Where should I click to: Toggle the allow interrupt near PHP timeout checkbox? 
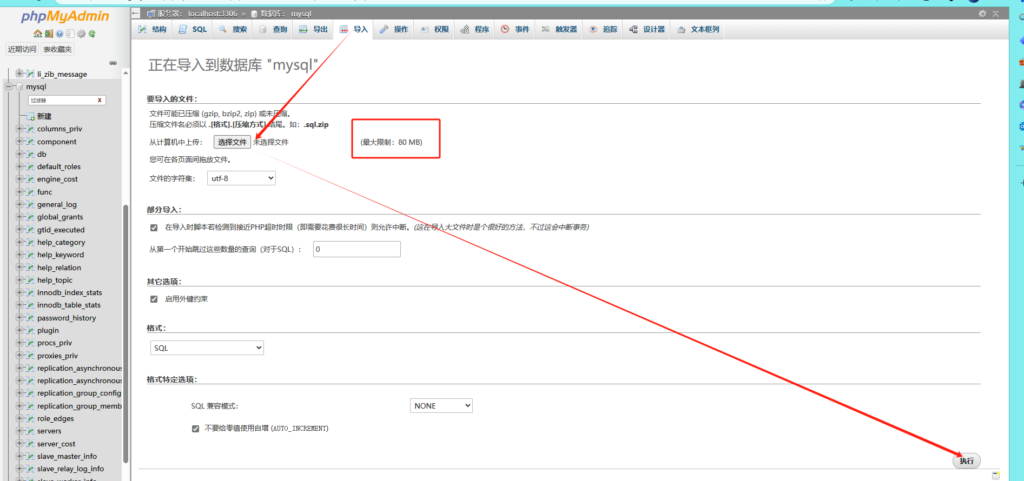(x=154, y=228)
